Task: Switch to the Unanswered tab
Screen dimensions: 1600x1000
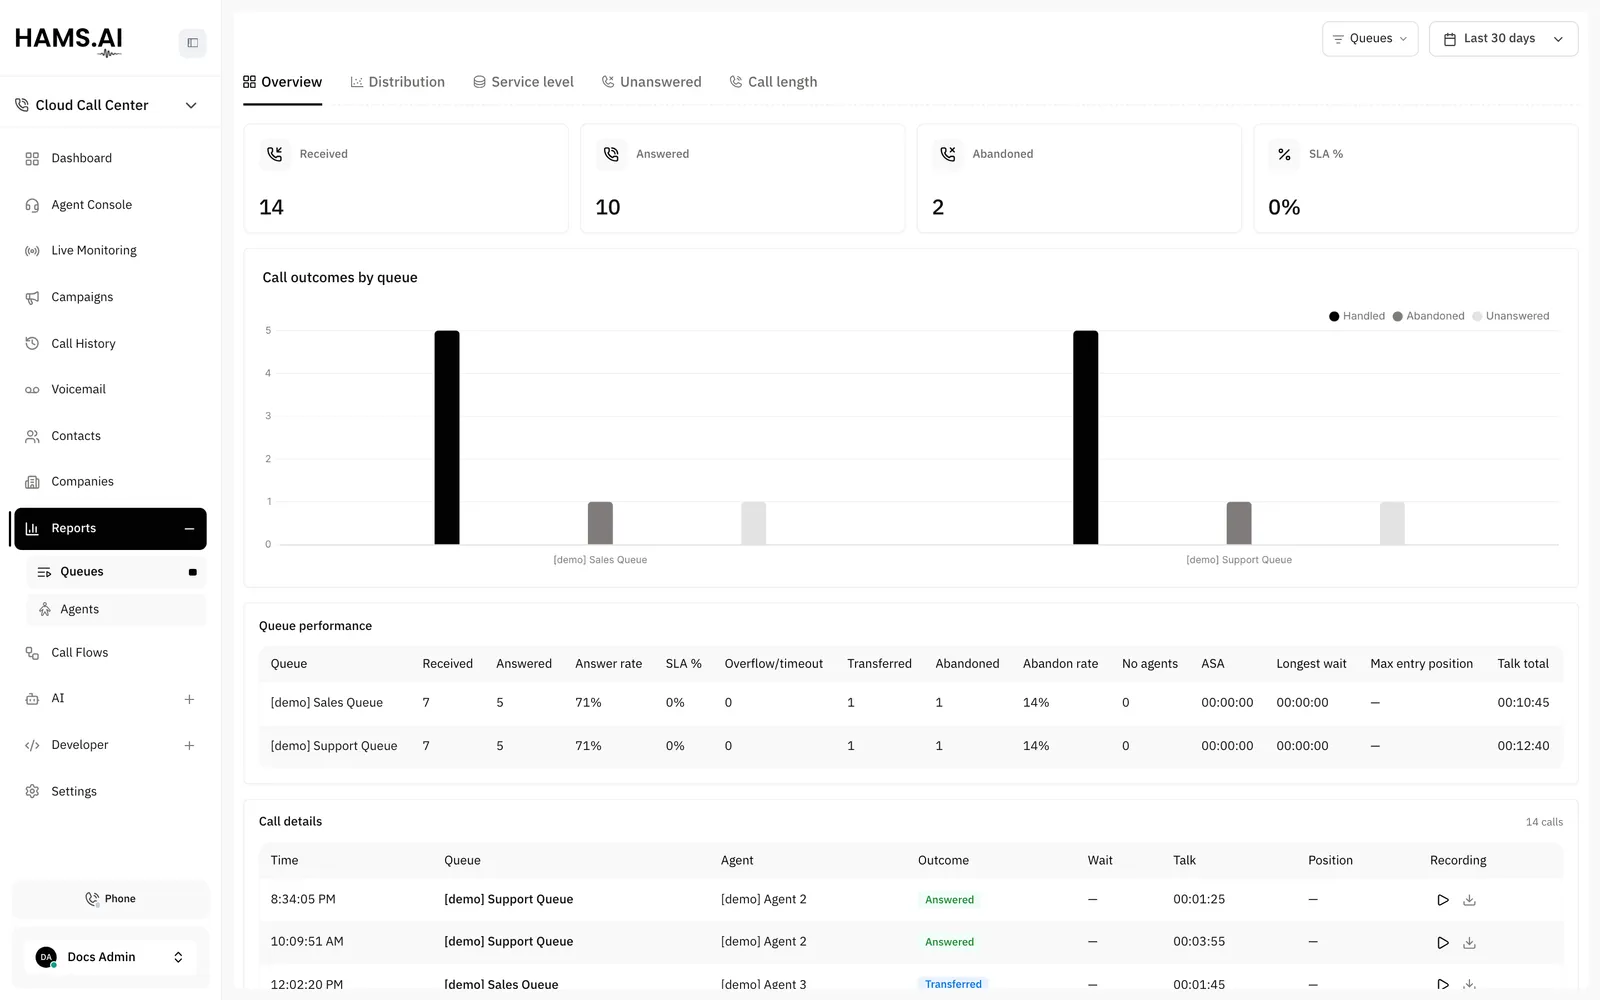Action: click(651, 82)
